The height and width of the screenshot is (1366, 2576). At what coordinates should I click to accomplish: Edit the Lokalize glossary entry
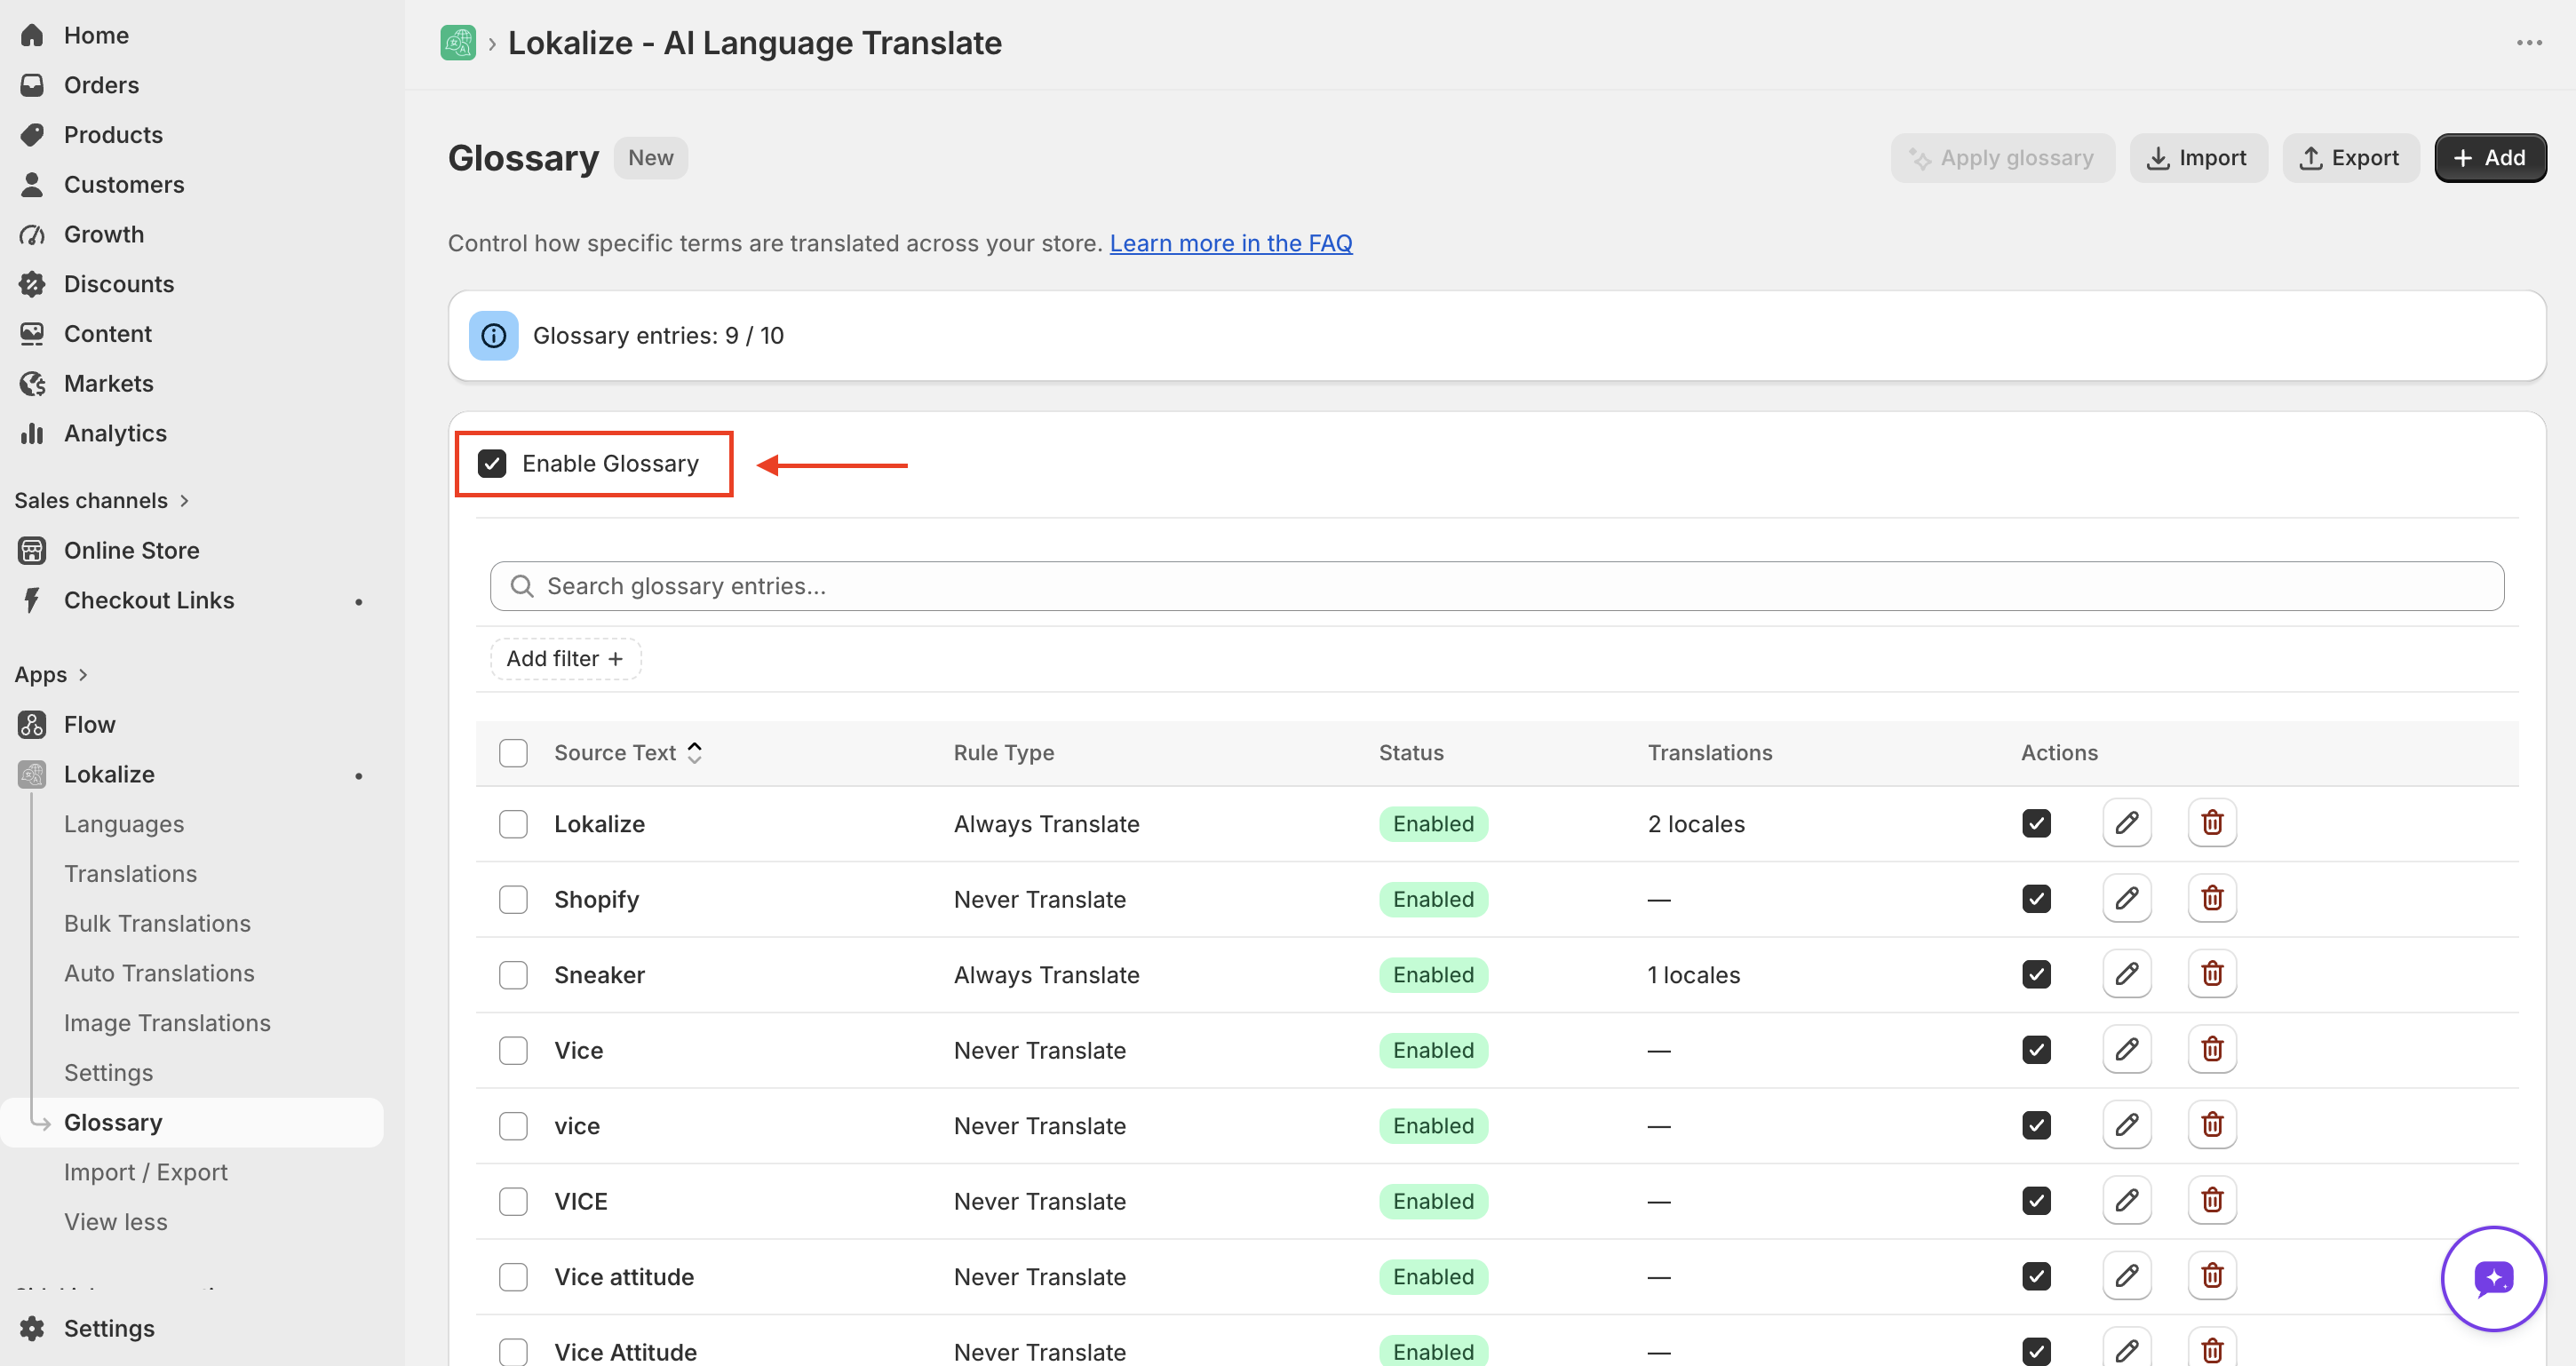[2126, 823]
